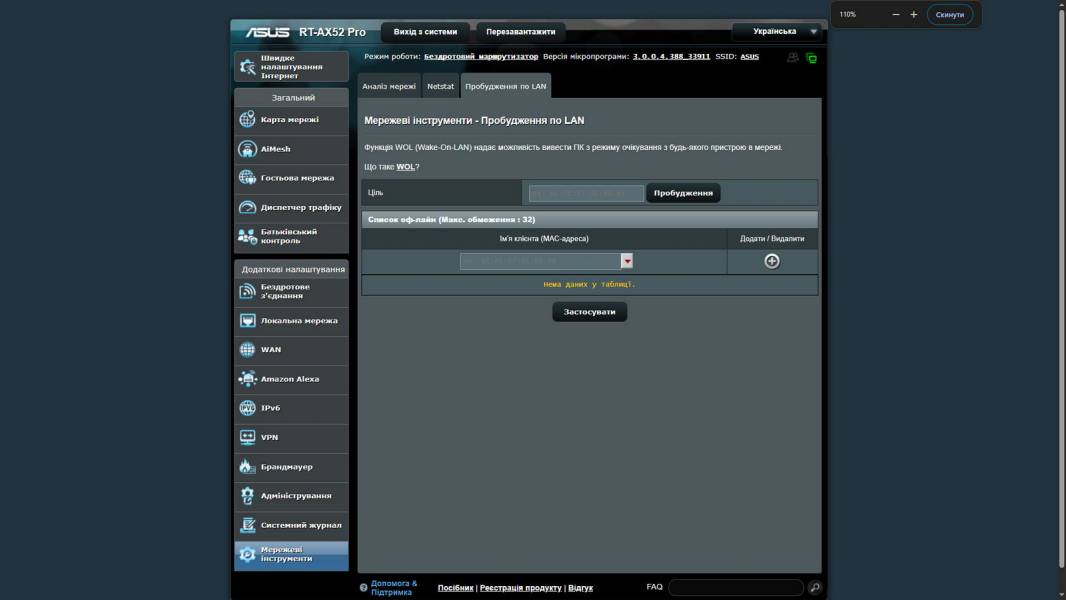Expand the Українська language dropdown
The image size is (1066, 600).
click(x=813, y=32)
